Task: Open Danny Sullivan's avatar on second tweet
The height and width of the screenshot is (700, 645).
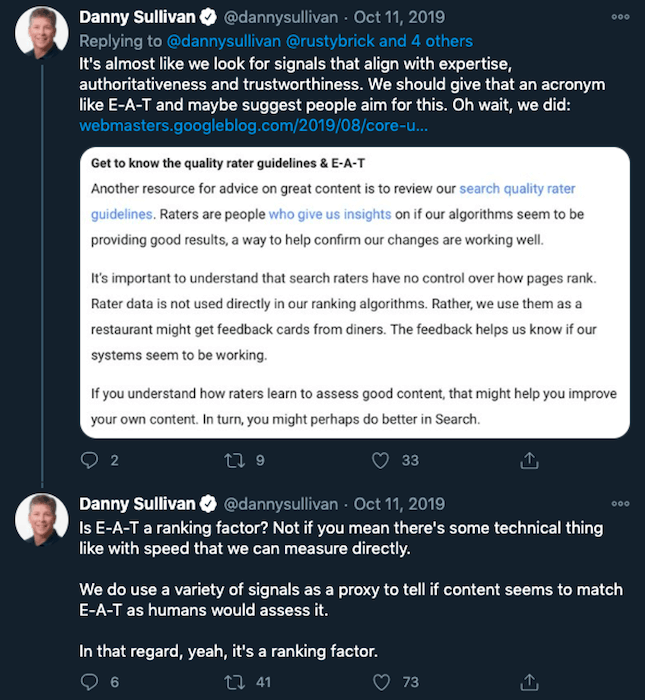Action: tap(42, 519)
